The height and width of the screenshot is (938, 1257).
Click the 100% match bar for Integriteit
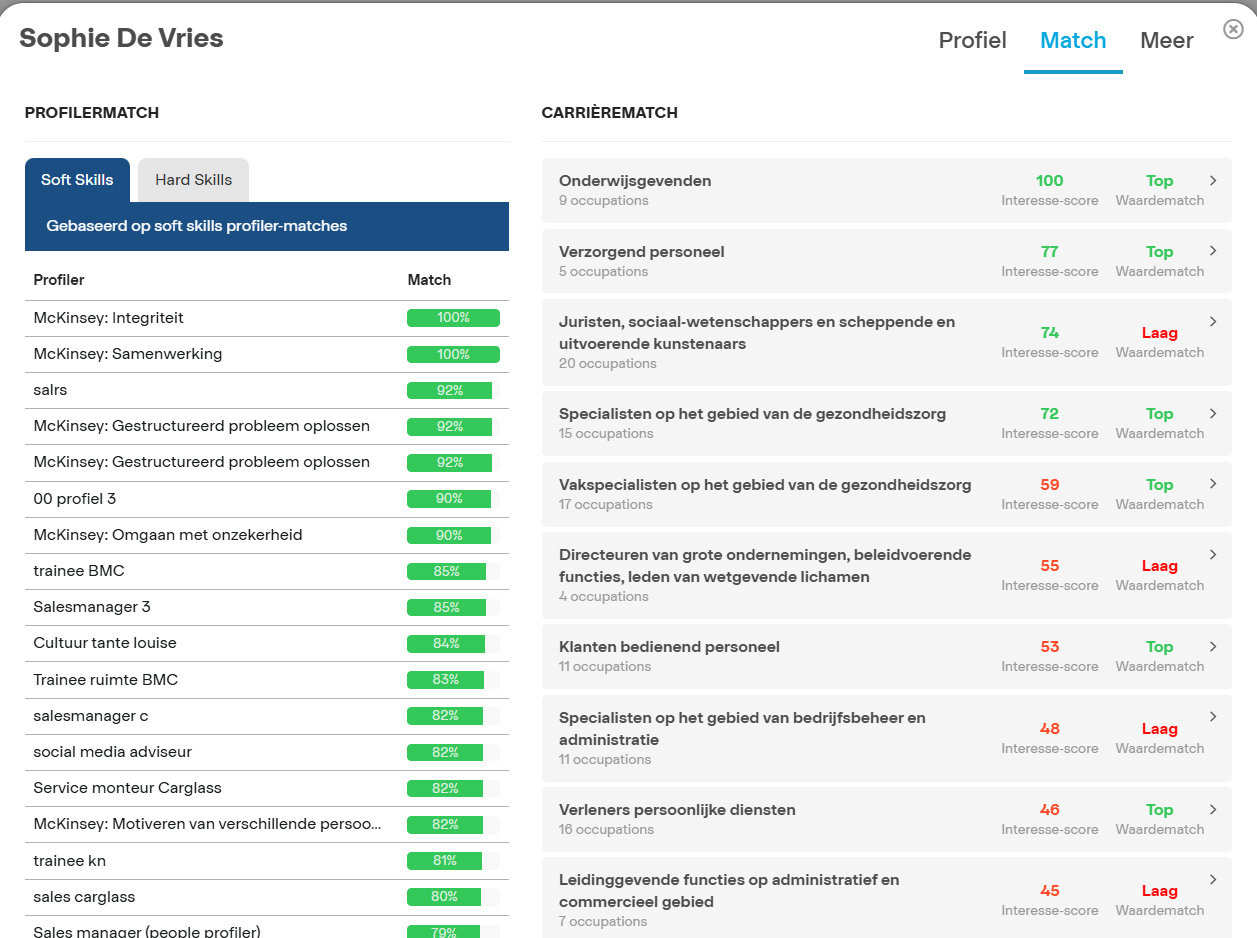coord(453,318)
